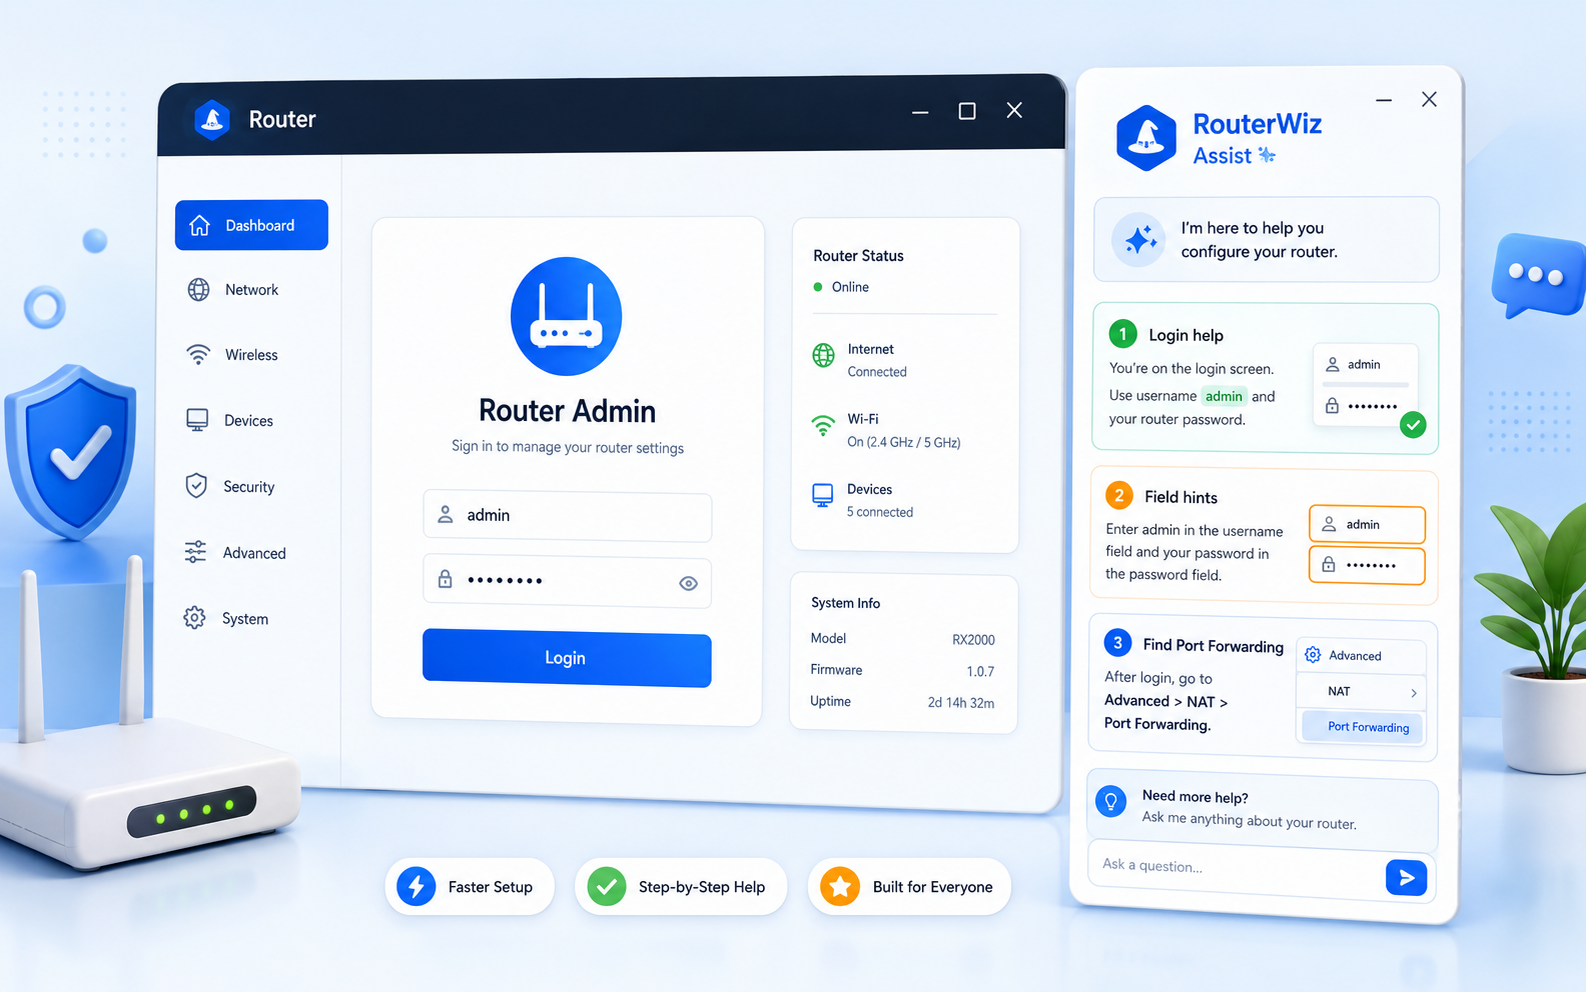Click the '5 connected' devices text
Image resolution: width=1586 pixels, height=992 pixels.
pyautogui.click(x=880, y=512)
